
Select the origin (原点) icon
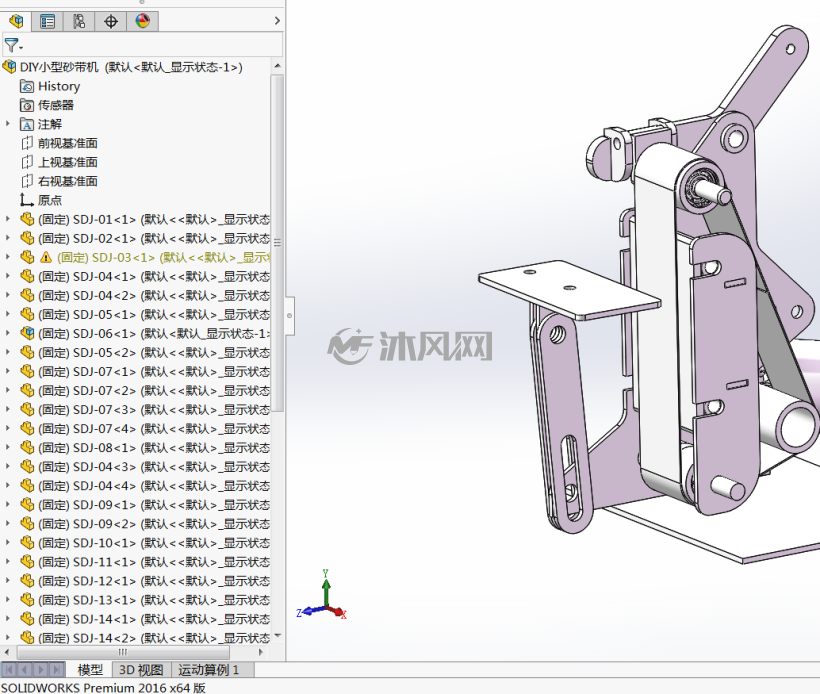(27, 200)
